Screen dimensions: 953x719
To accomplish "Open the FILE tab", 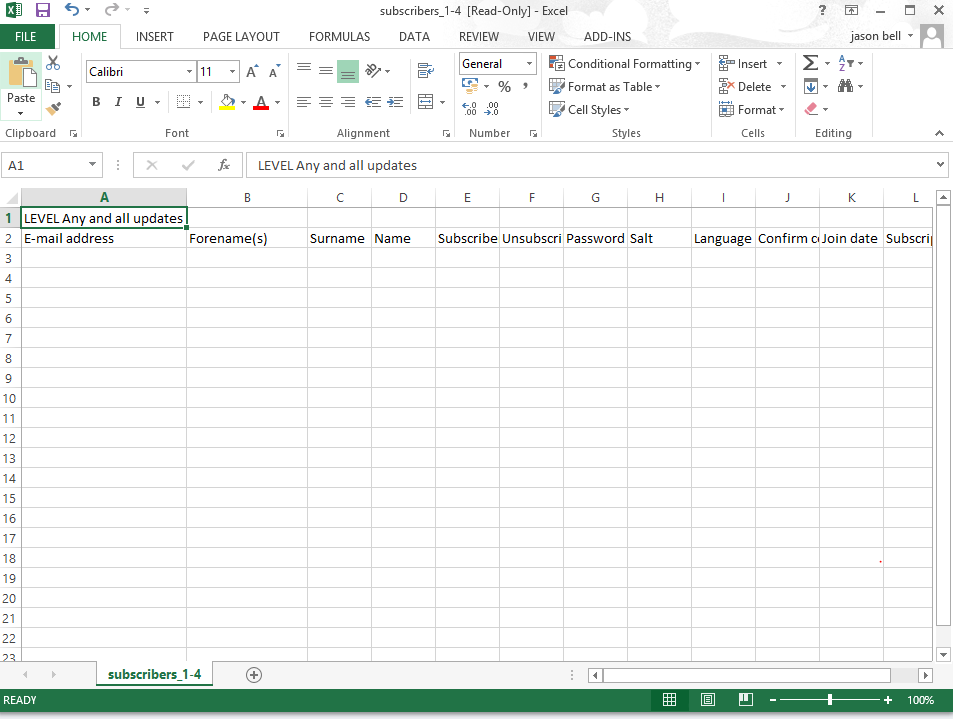I will [x=26, y=36].
